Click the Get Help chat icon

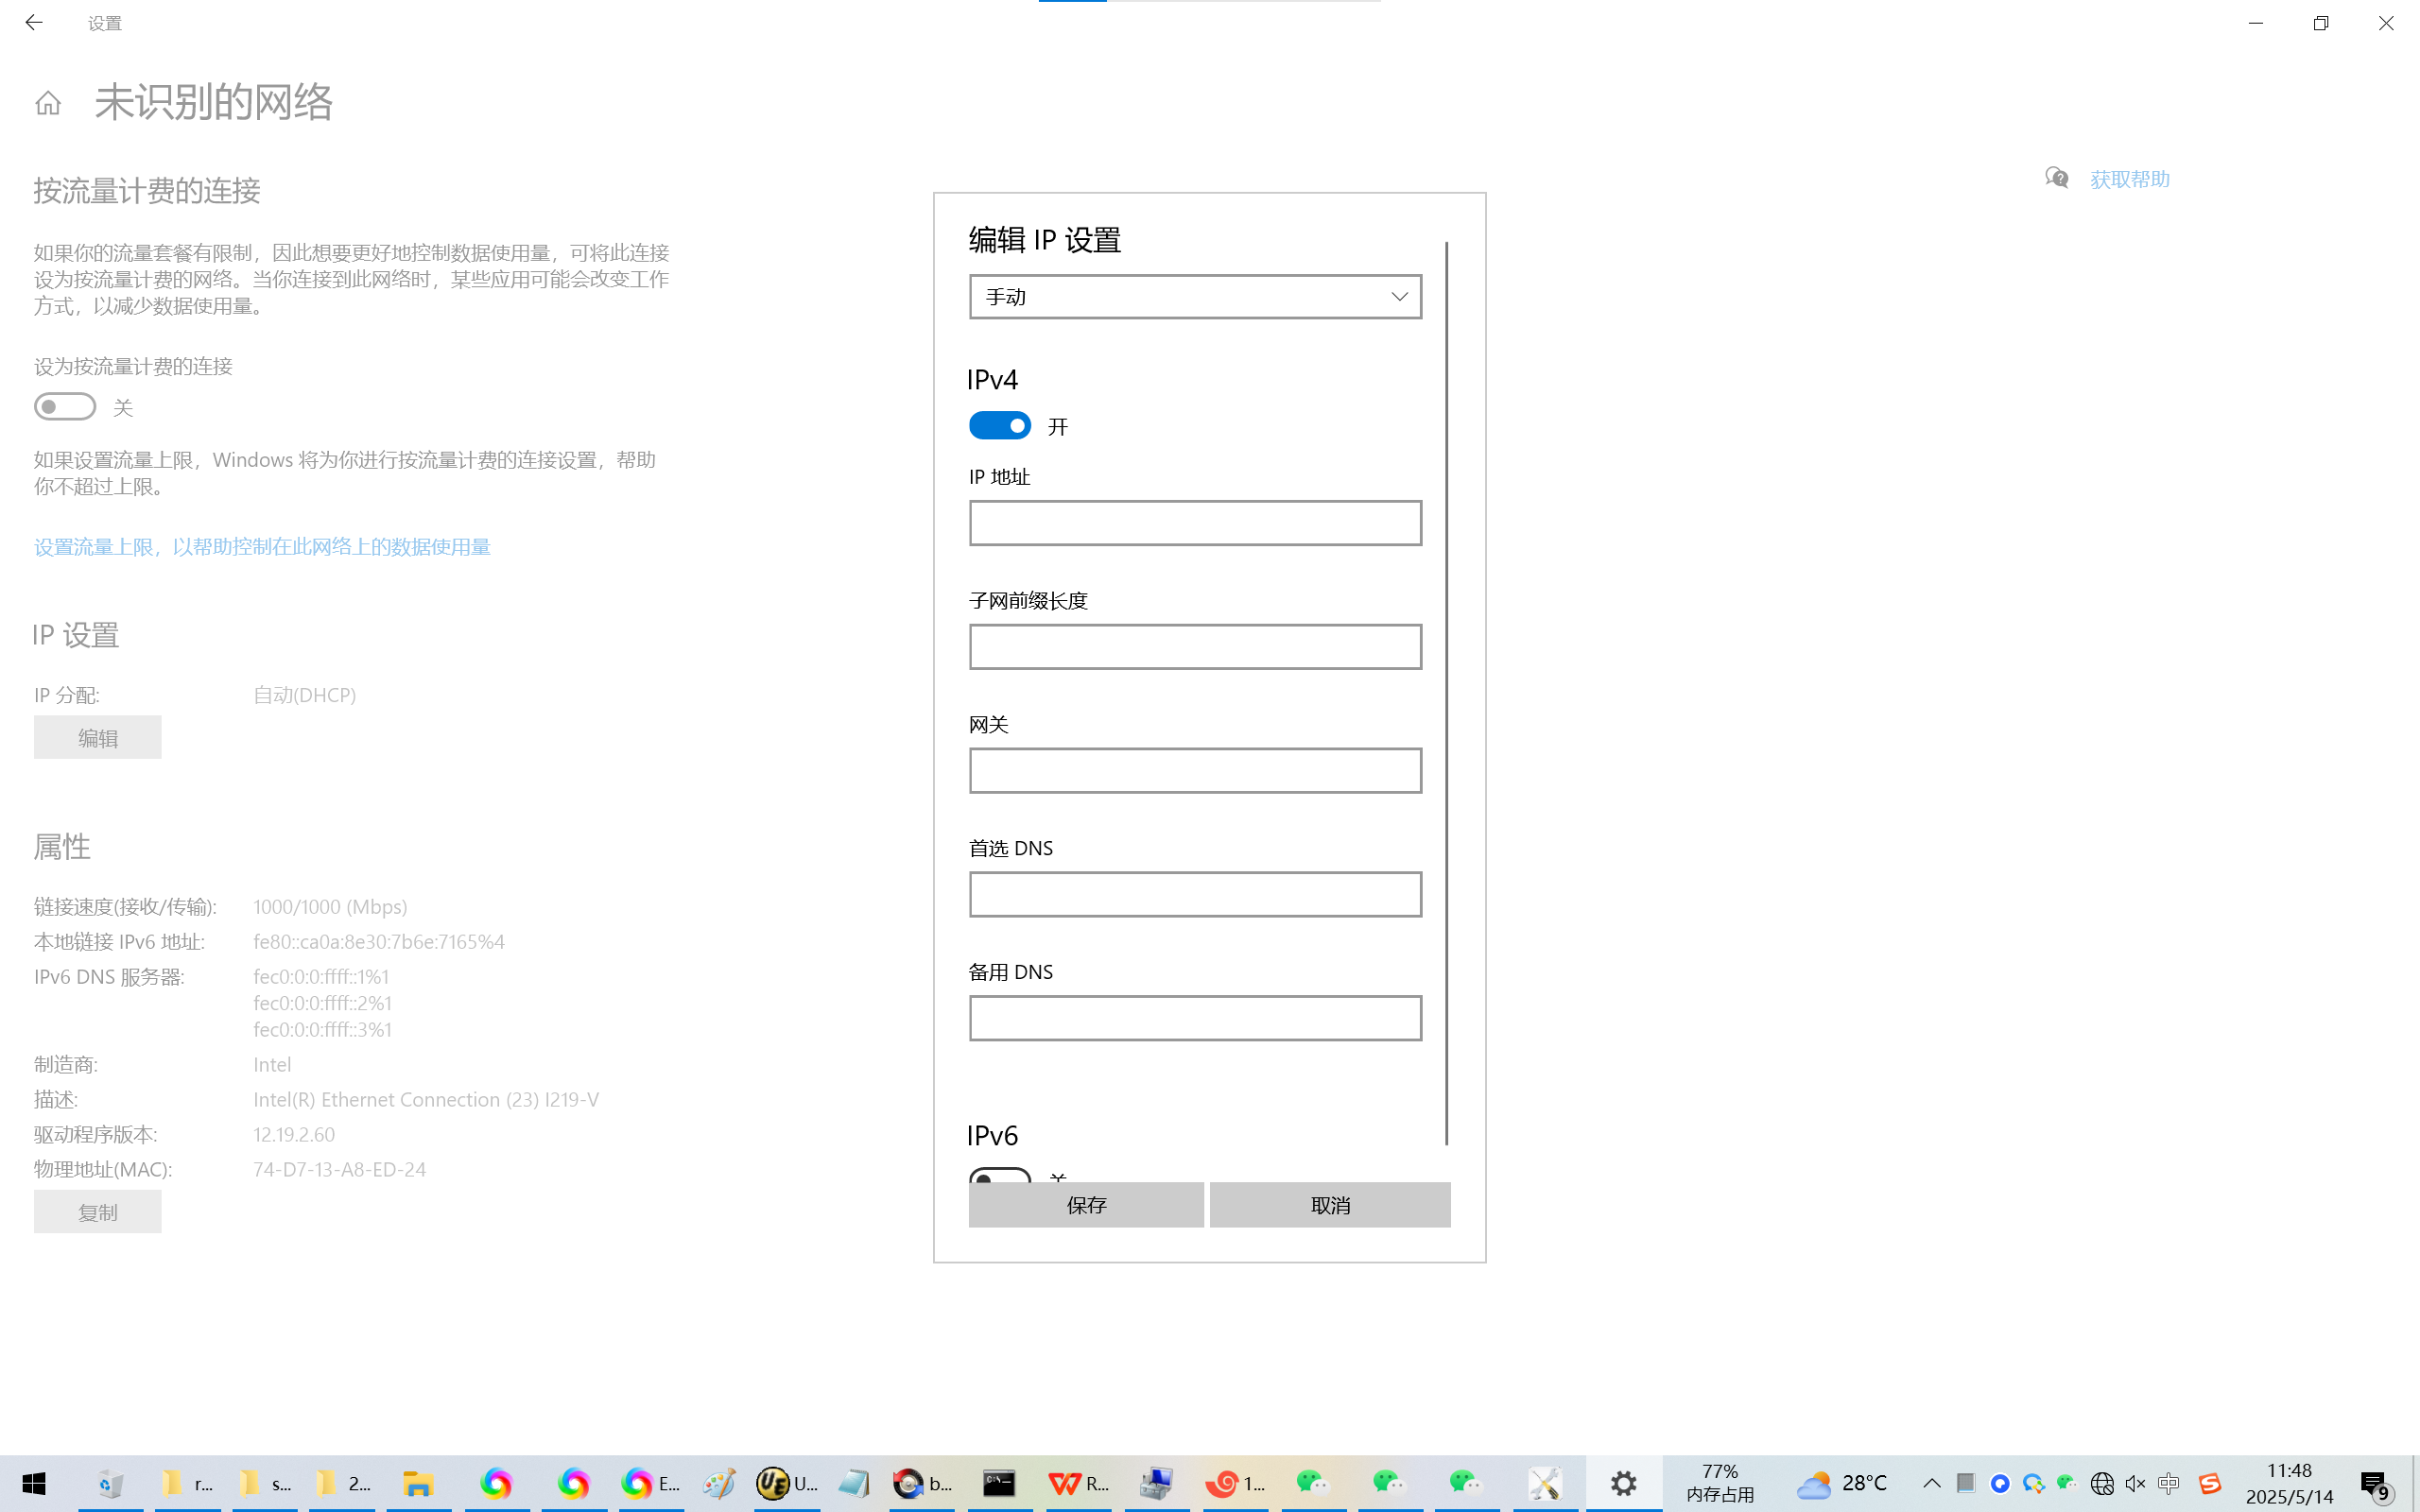click(x=2056, y=178)
